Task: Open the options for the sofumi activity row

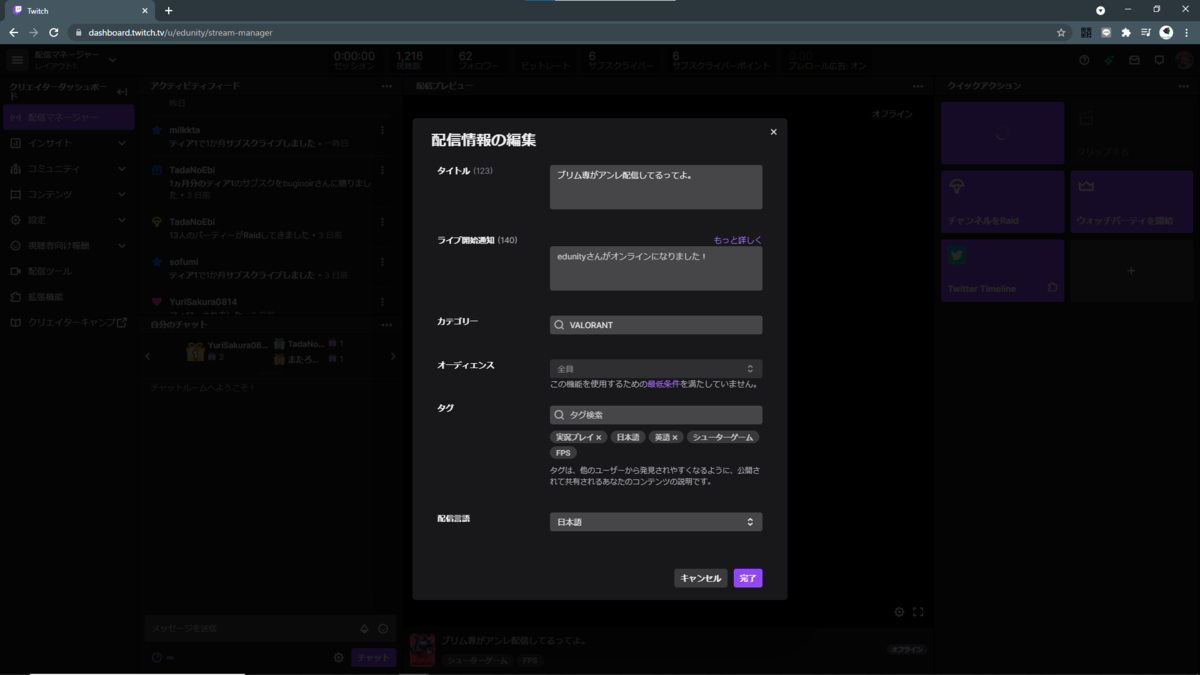Action: 382,262
